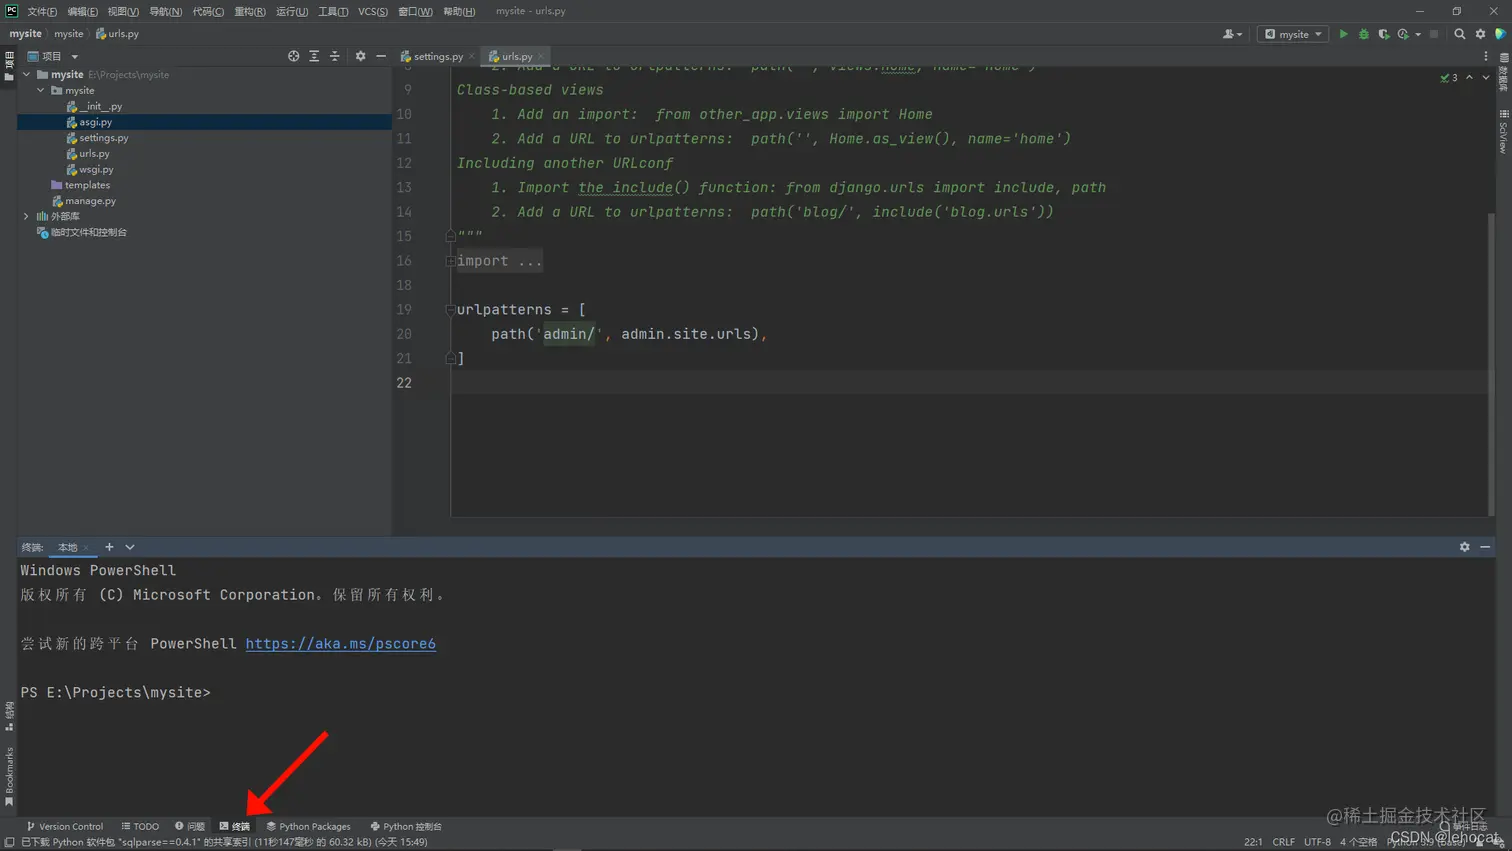Open the VCS(S) menu
The height and width of the screenshot is (851, 1512).
(x=373, y=11)
